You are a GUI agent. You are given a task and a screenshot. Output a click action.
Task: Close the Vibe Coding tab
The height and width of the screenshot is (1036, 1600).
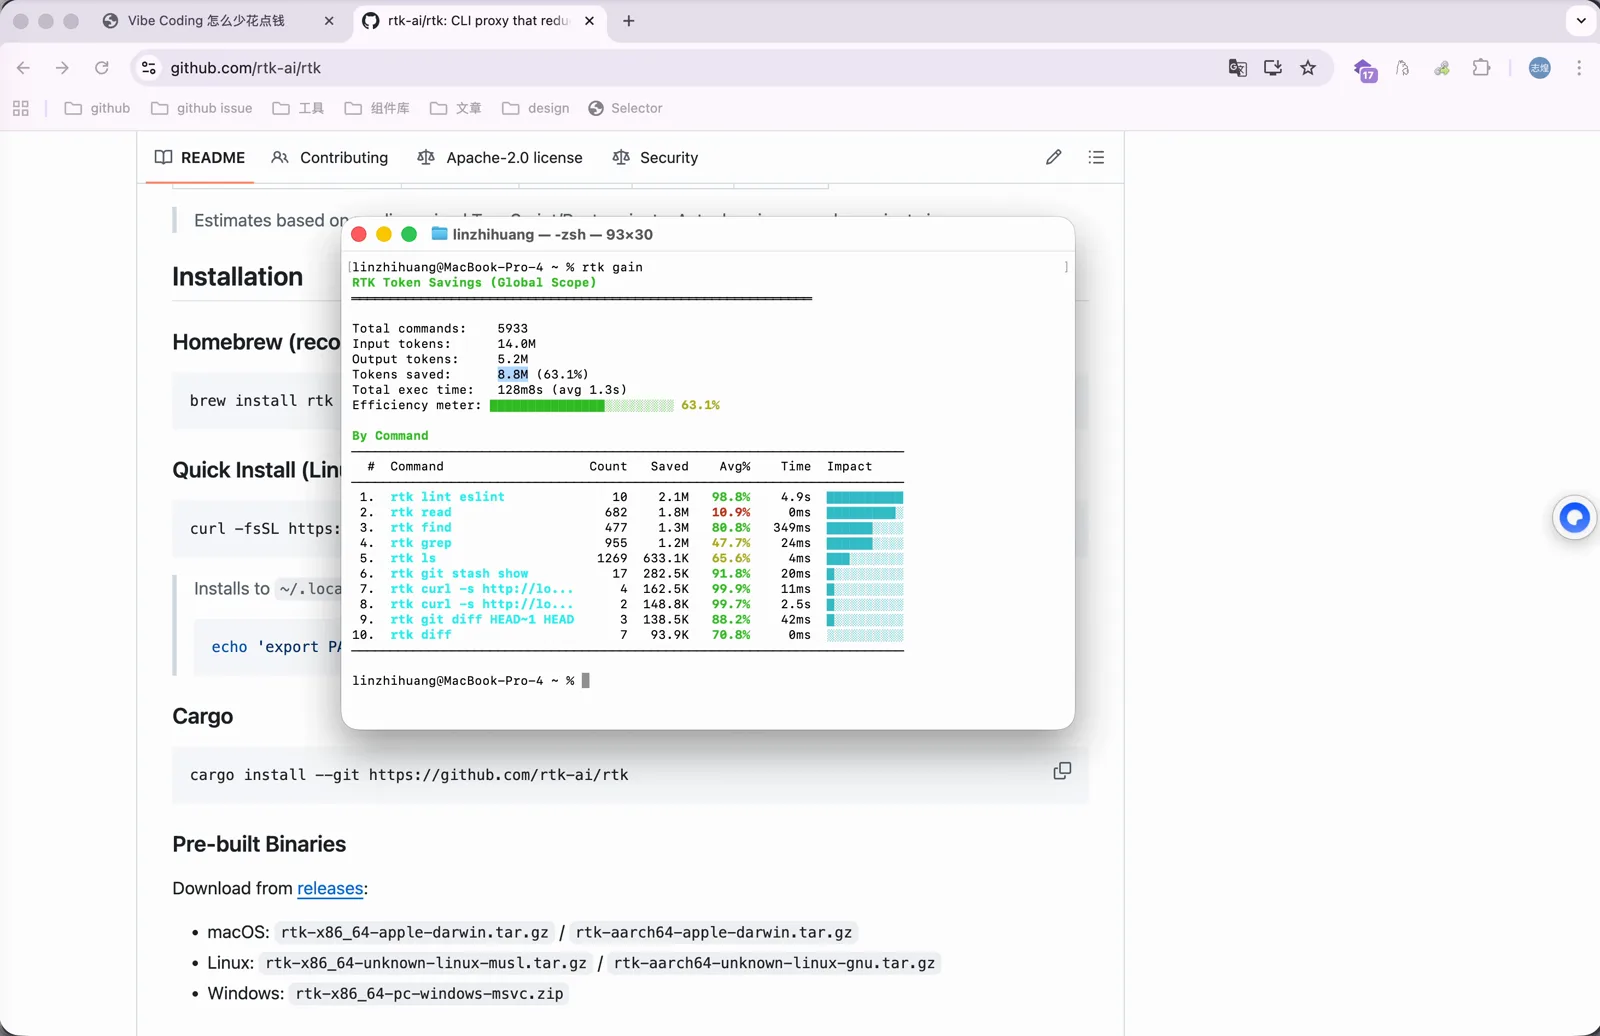pos(329,21)
